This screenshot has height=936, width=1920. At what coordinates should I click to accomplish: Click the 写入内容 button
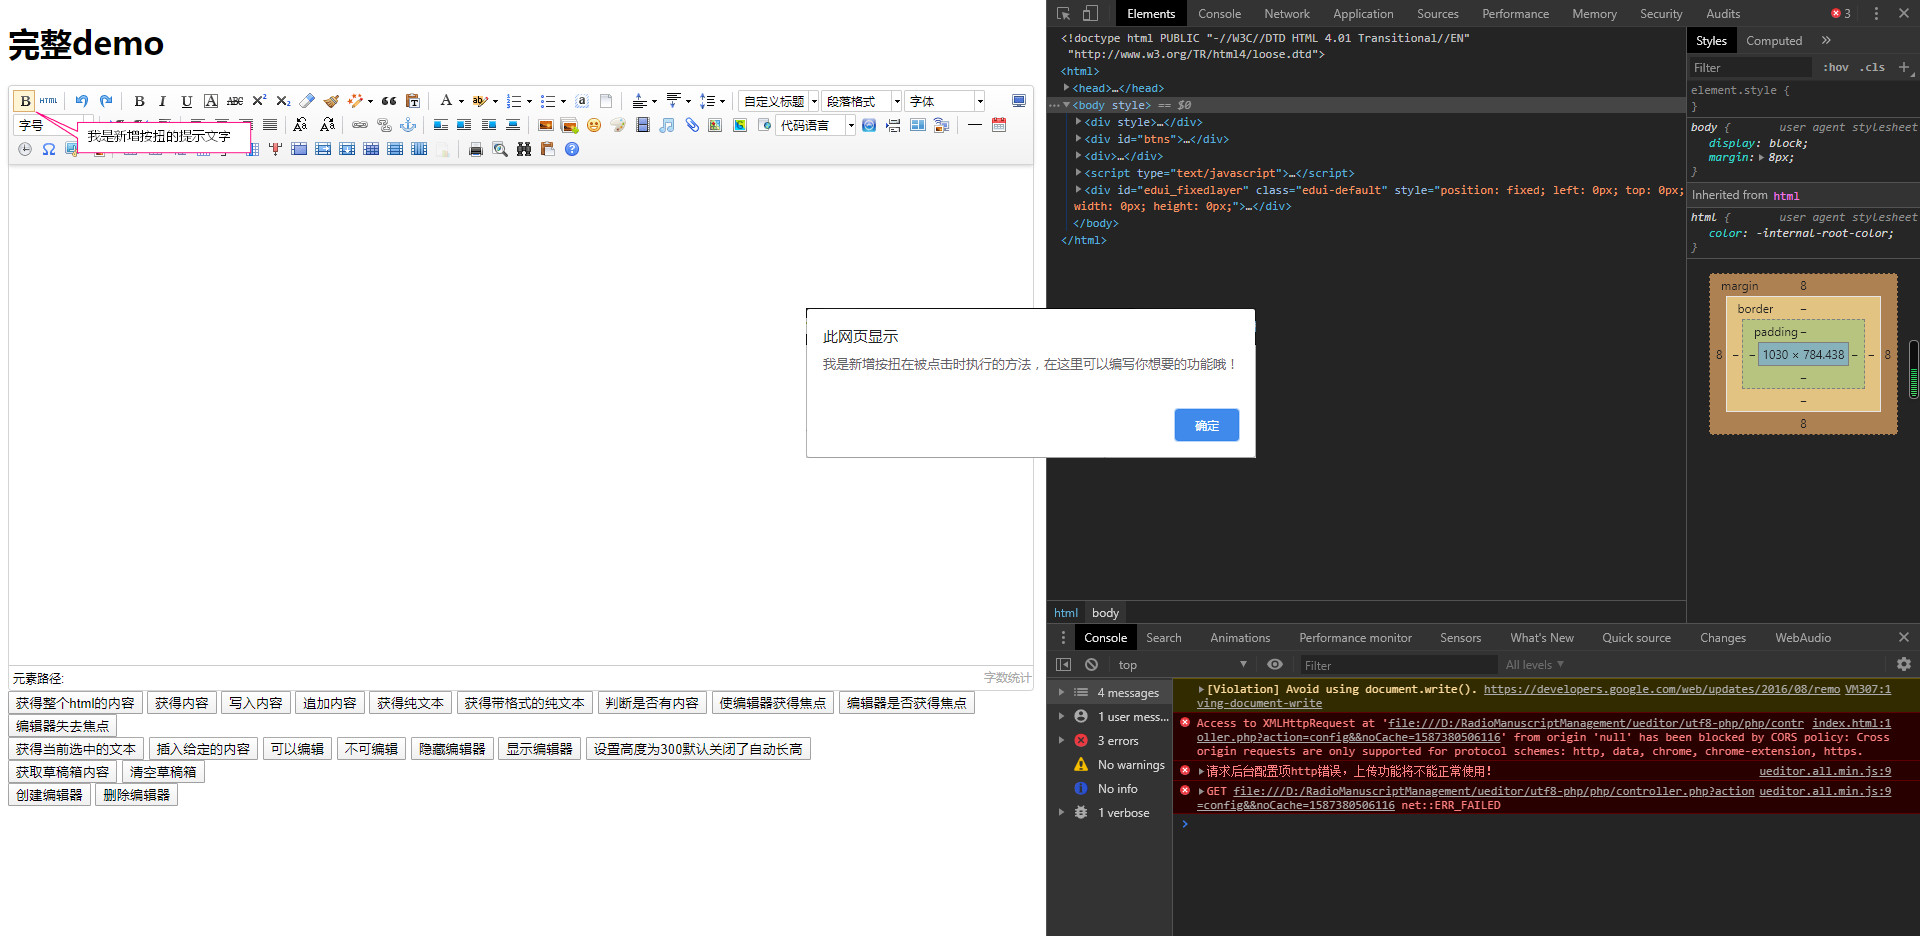point(255,703)
